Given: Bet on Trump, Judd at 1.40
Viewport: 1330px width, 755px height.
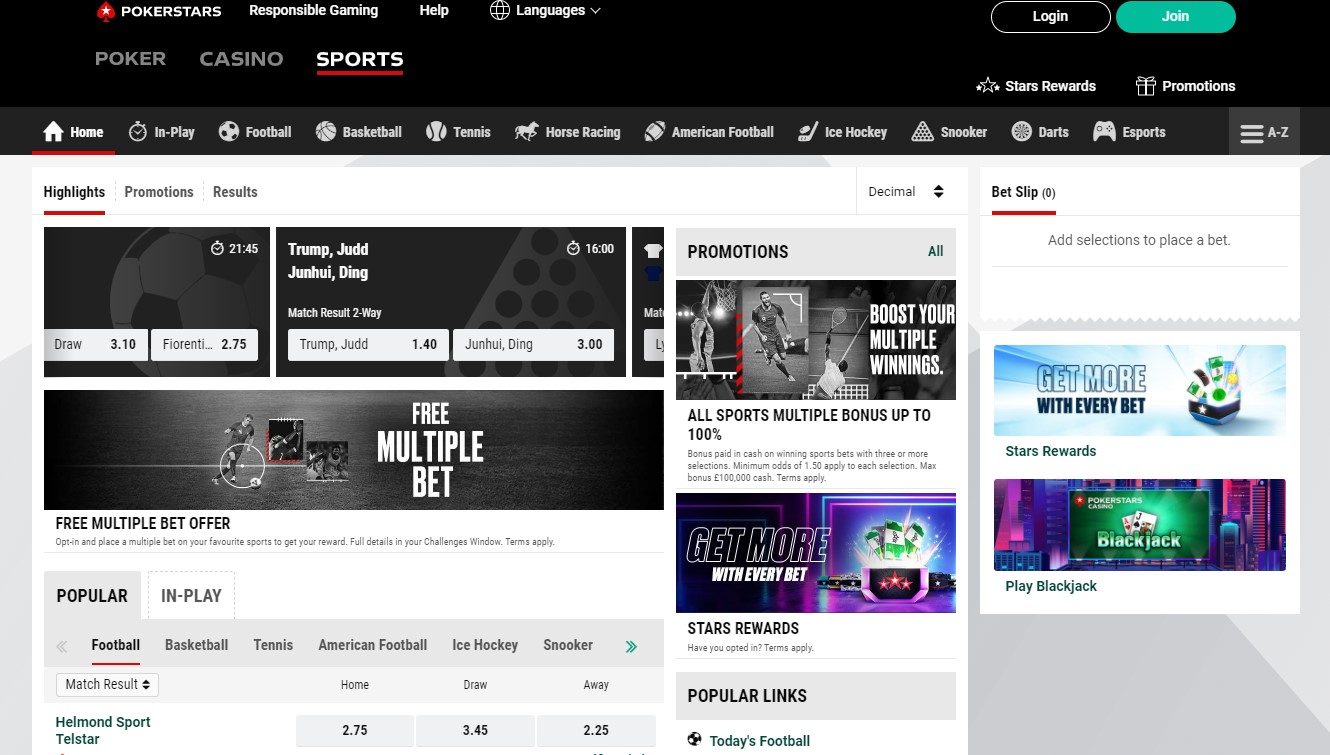Looking at the screenshot, I should point(368,344).
